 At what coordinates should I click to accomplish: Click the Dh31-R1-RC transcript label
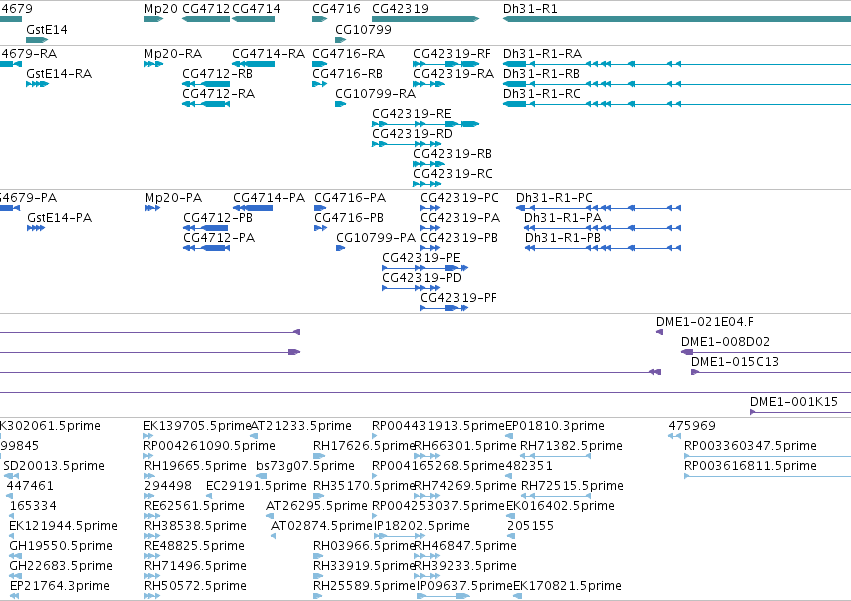(542, 94)
